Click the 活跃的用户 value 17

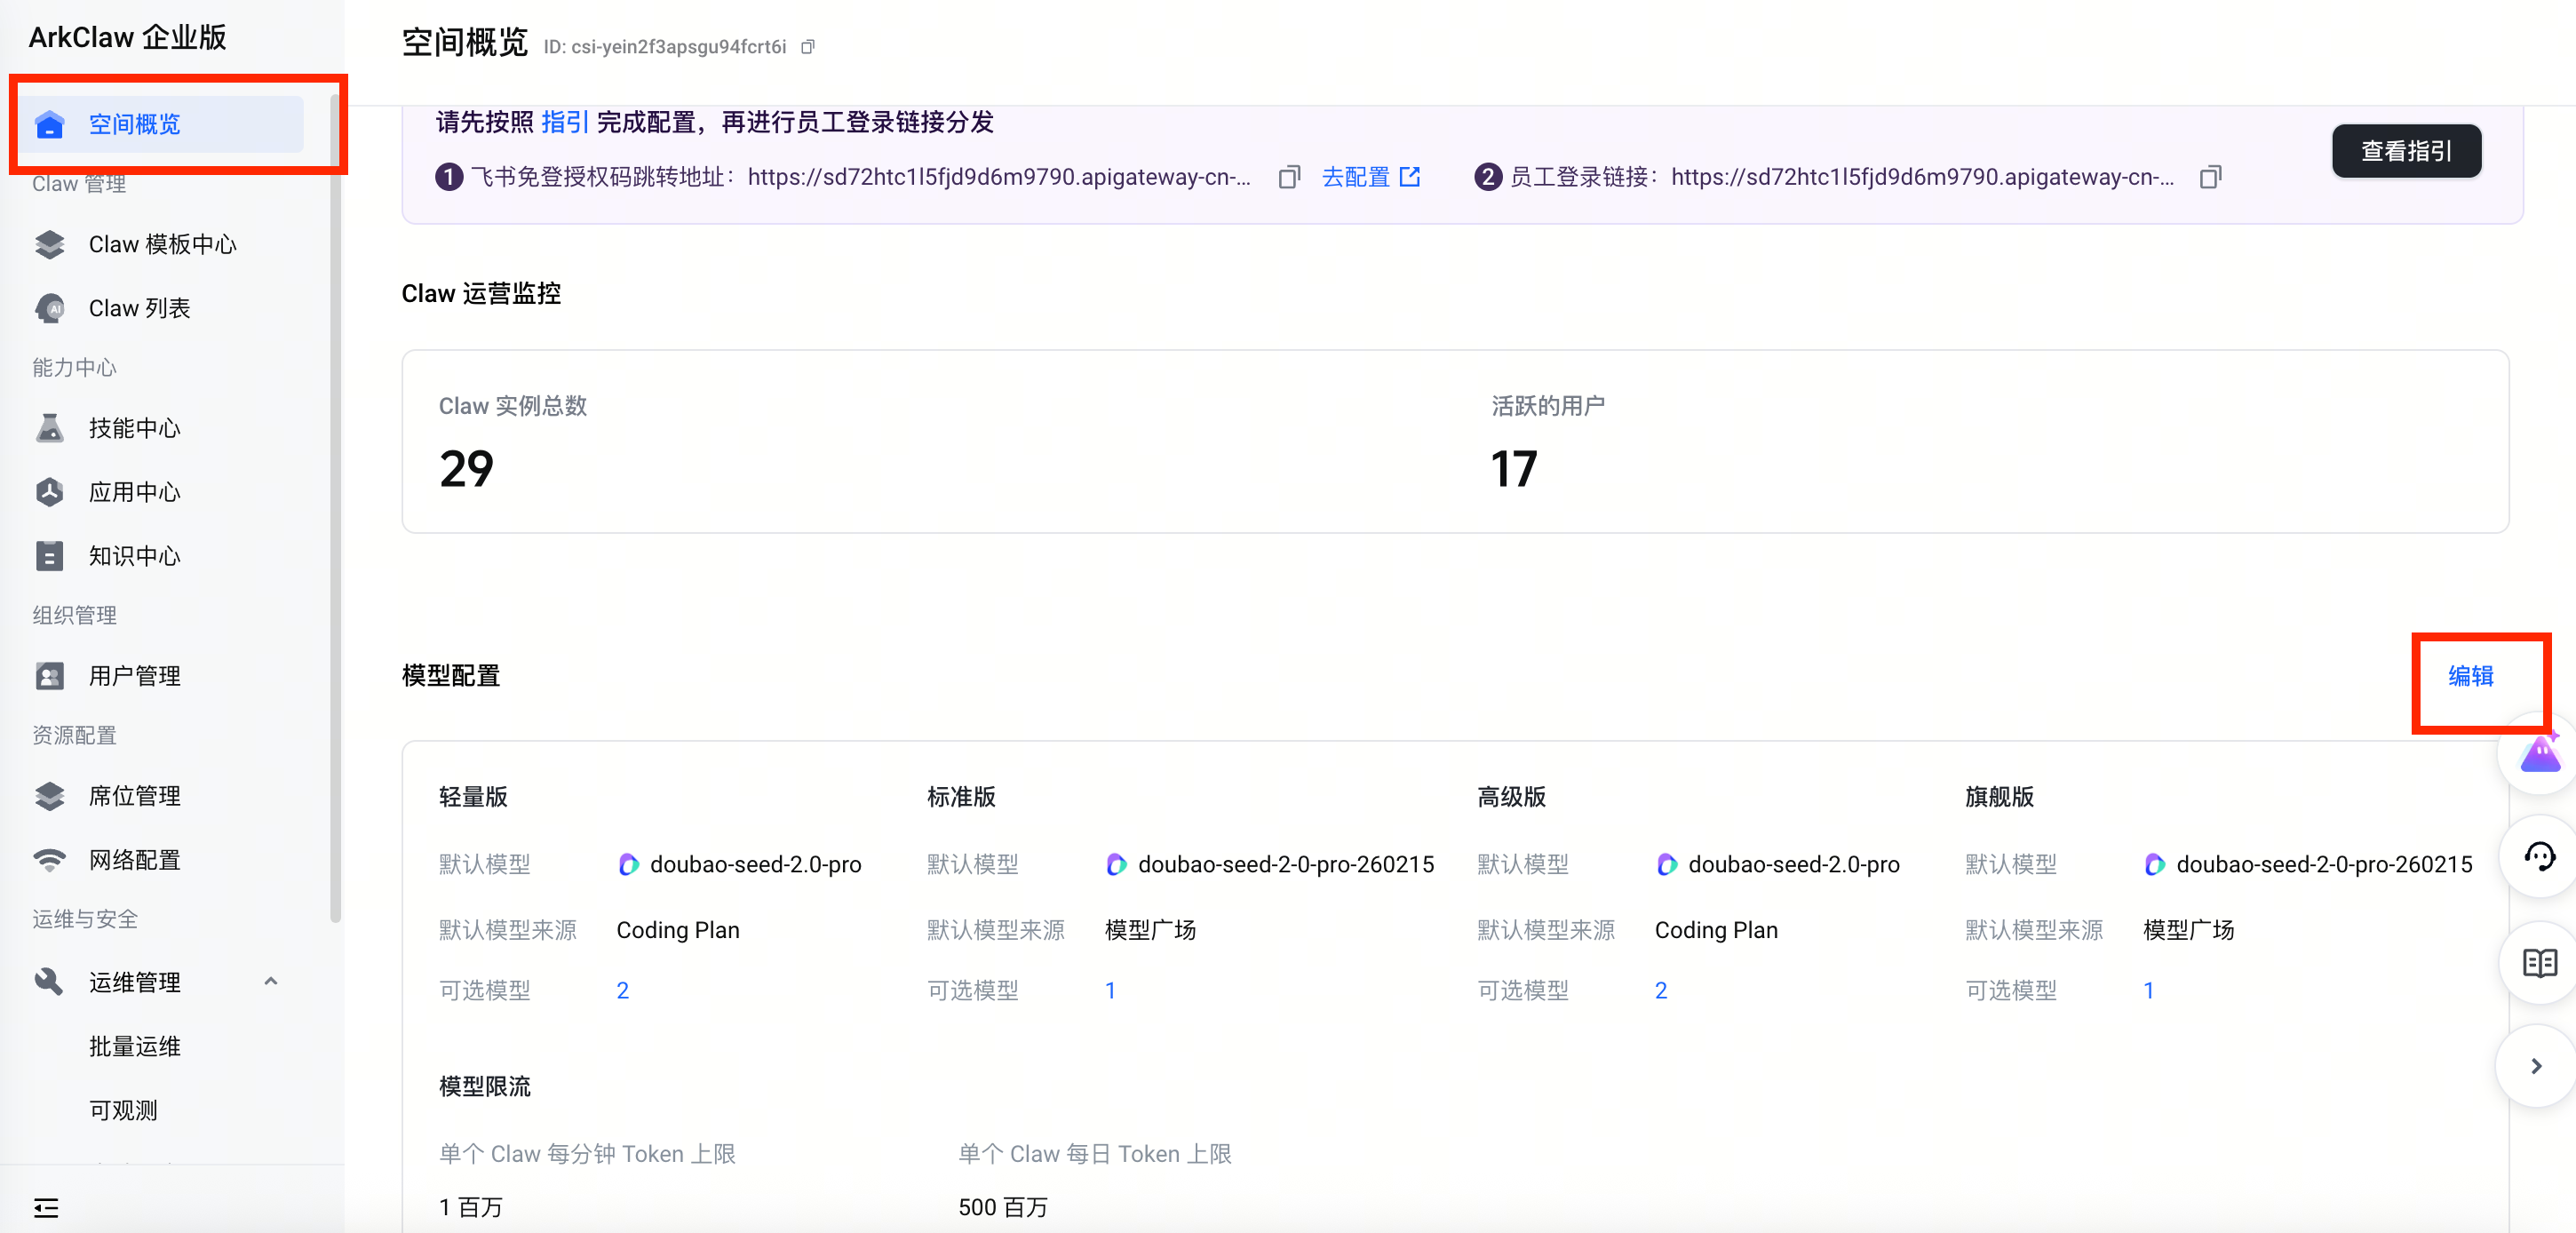coord(1514,468)
